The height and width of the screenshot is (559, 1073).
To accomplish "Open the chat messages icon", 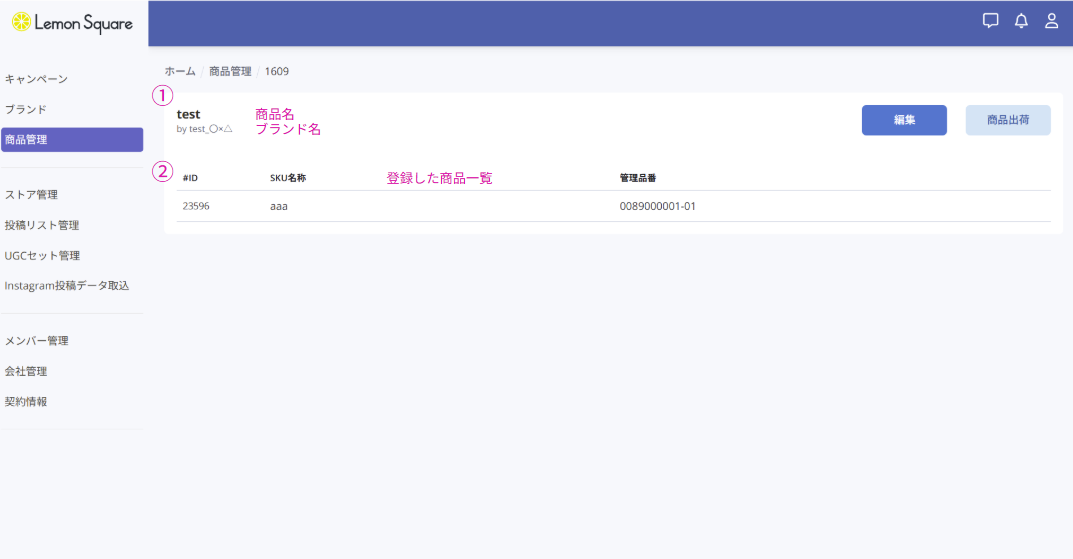I will 990,21.
